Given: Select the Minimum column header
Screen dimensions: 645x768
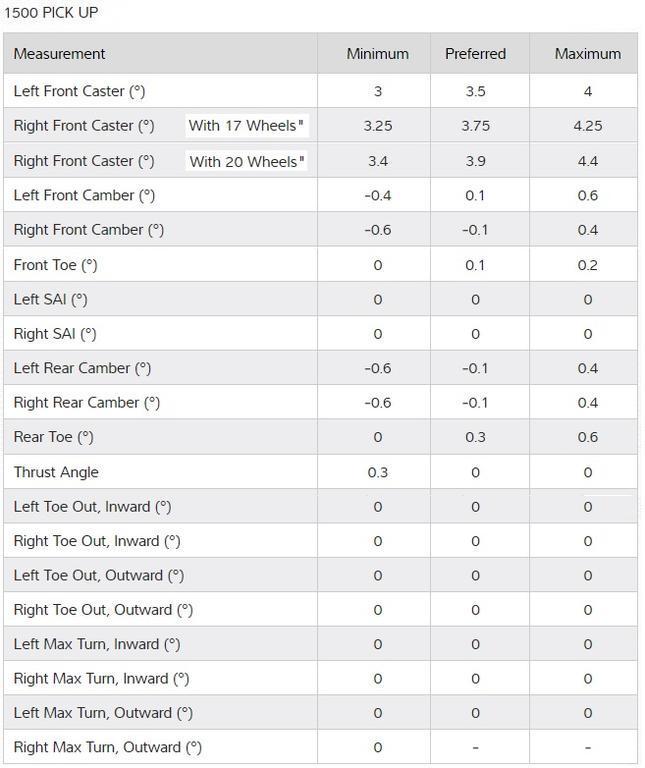Looking at the screenshot, I should 378,53.
